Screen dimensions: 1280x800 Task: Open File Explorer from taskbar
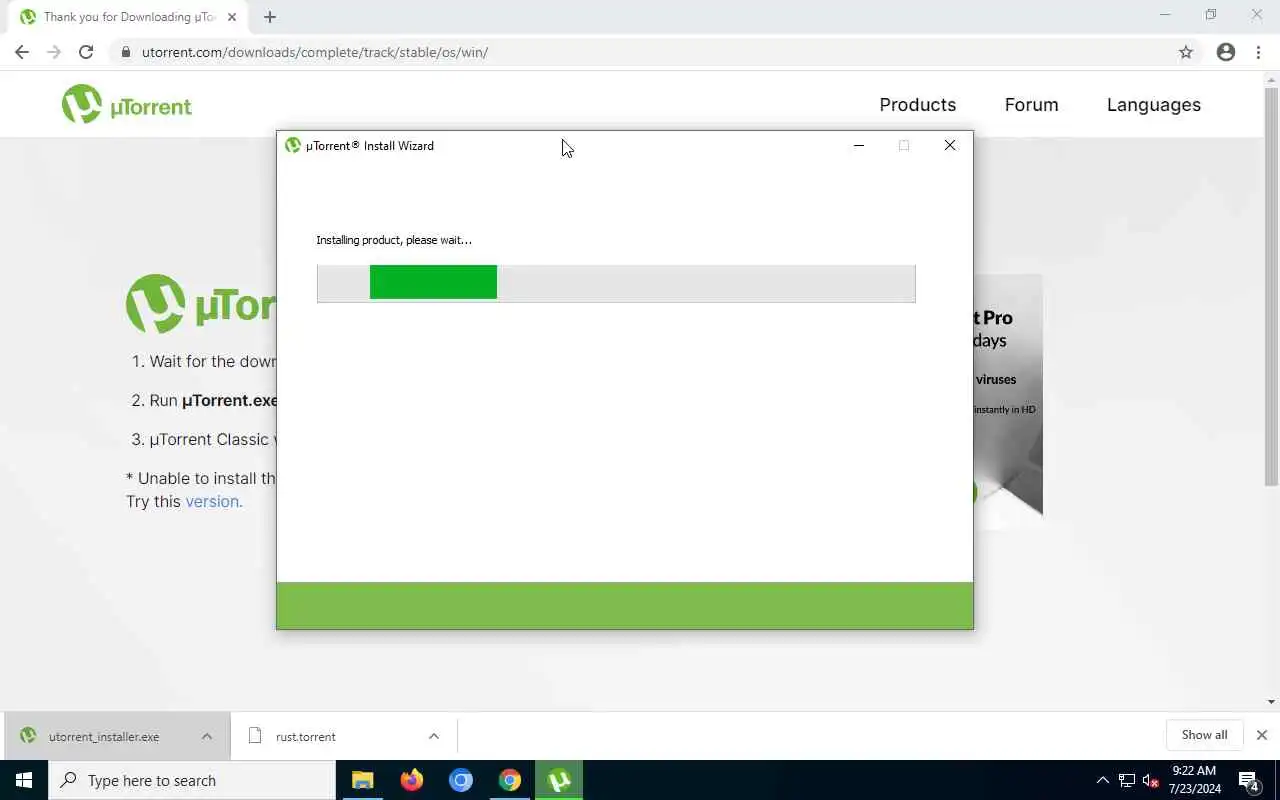(x=362, y=780)
